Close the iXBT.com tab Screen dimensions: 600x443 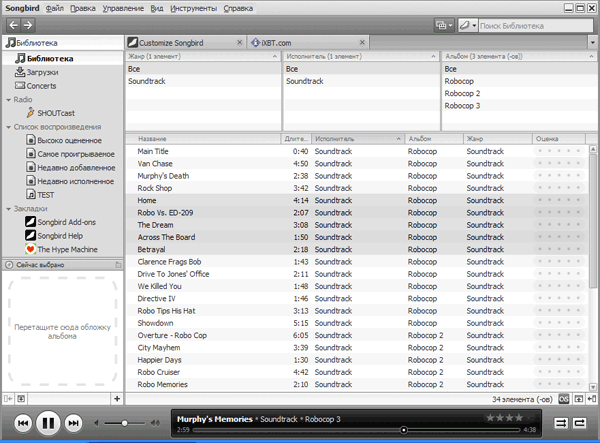362,42
